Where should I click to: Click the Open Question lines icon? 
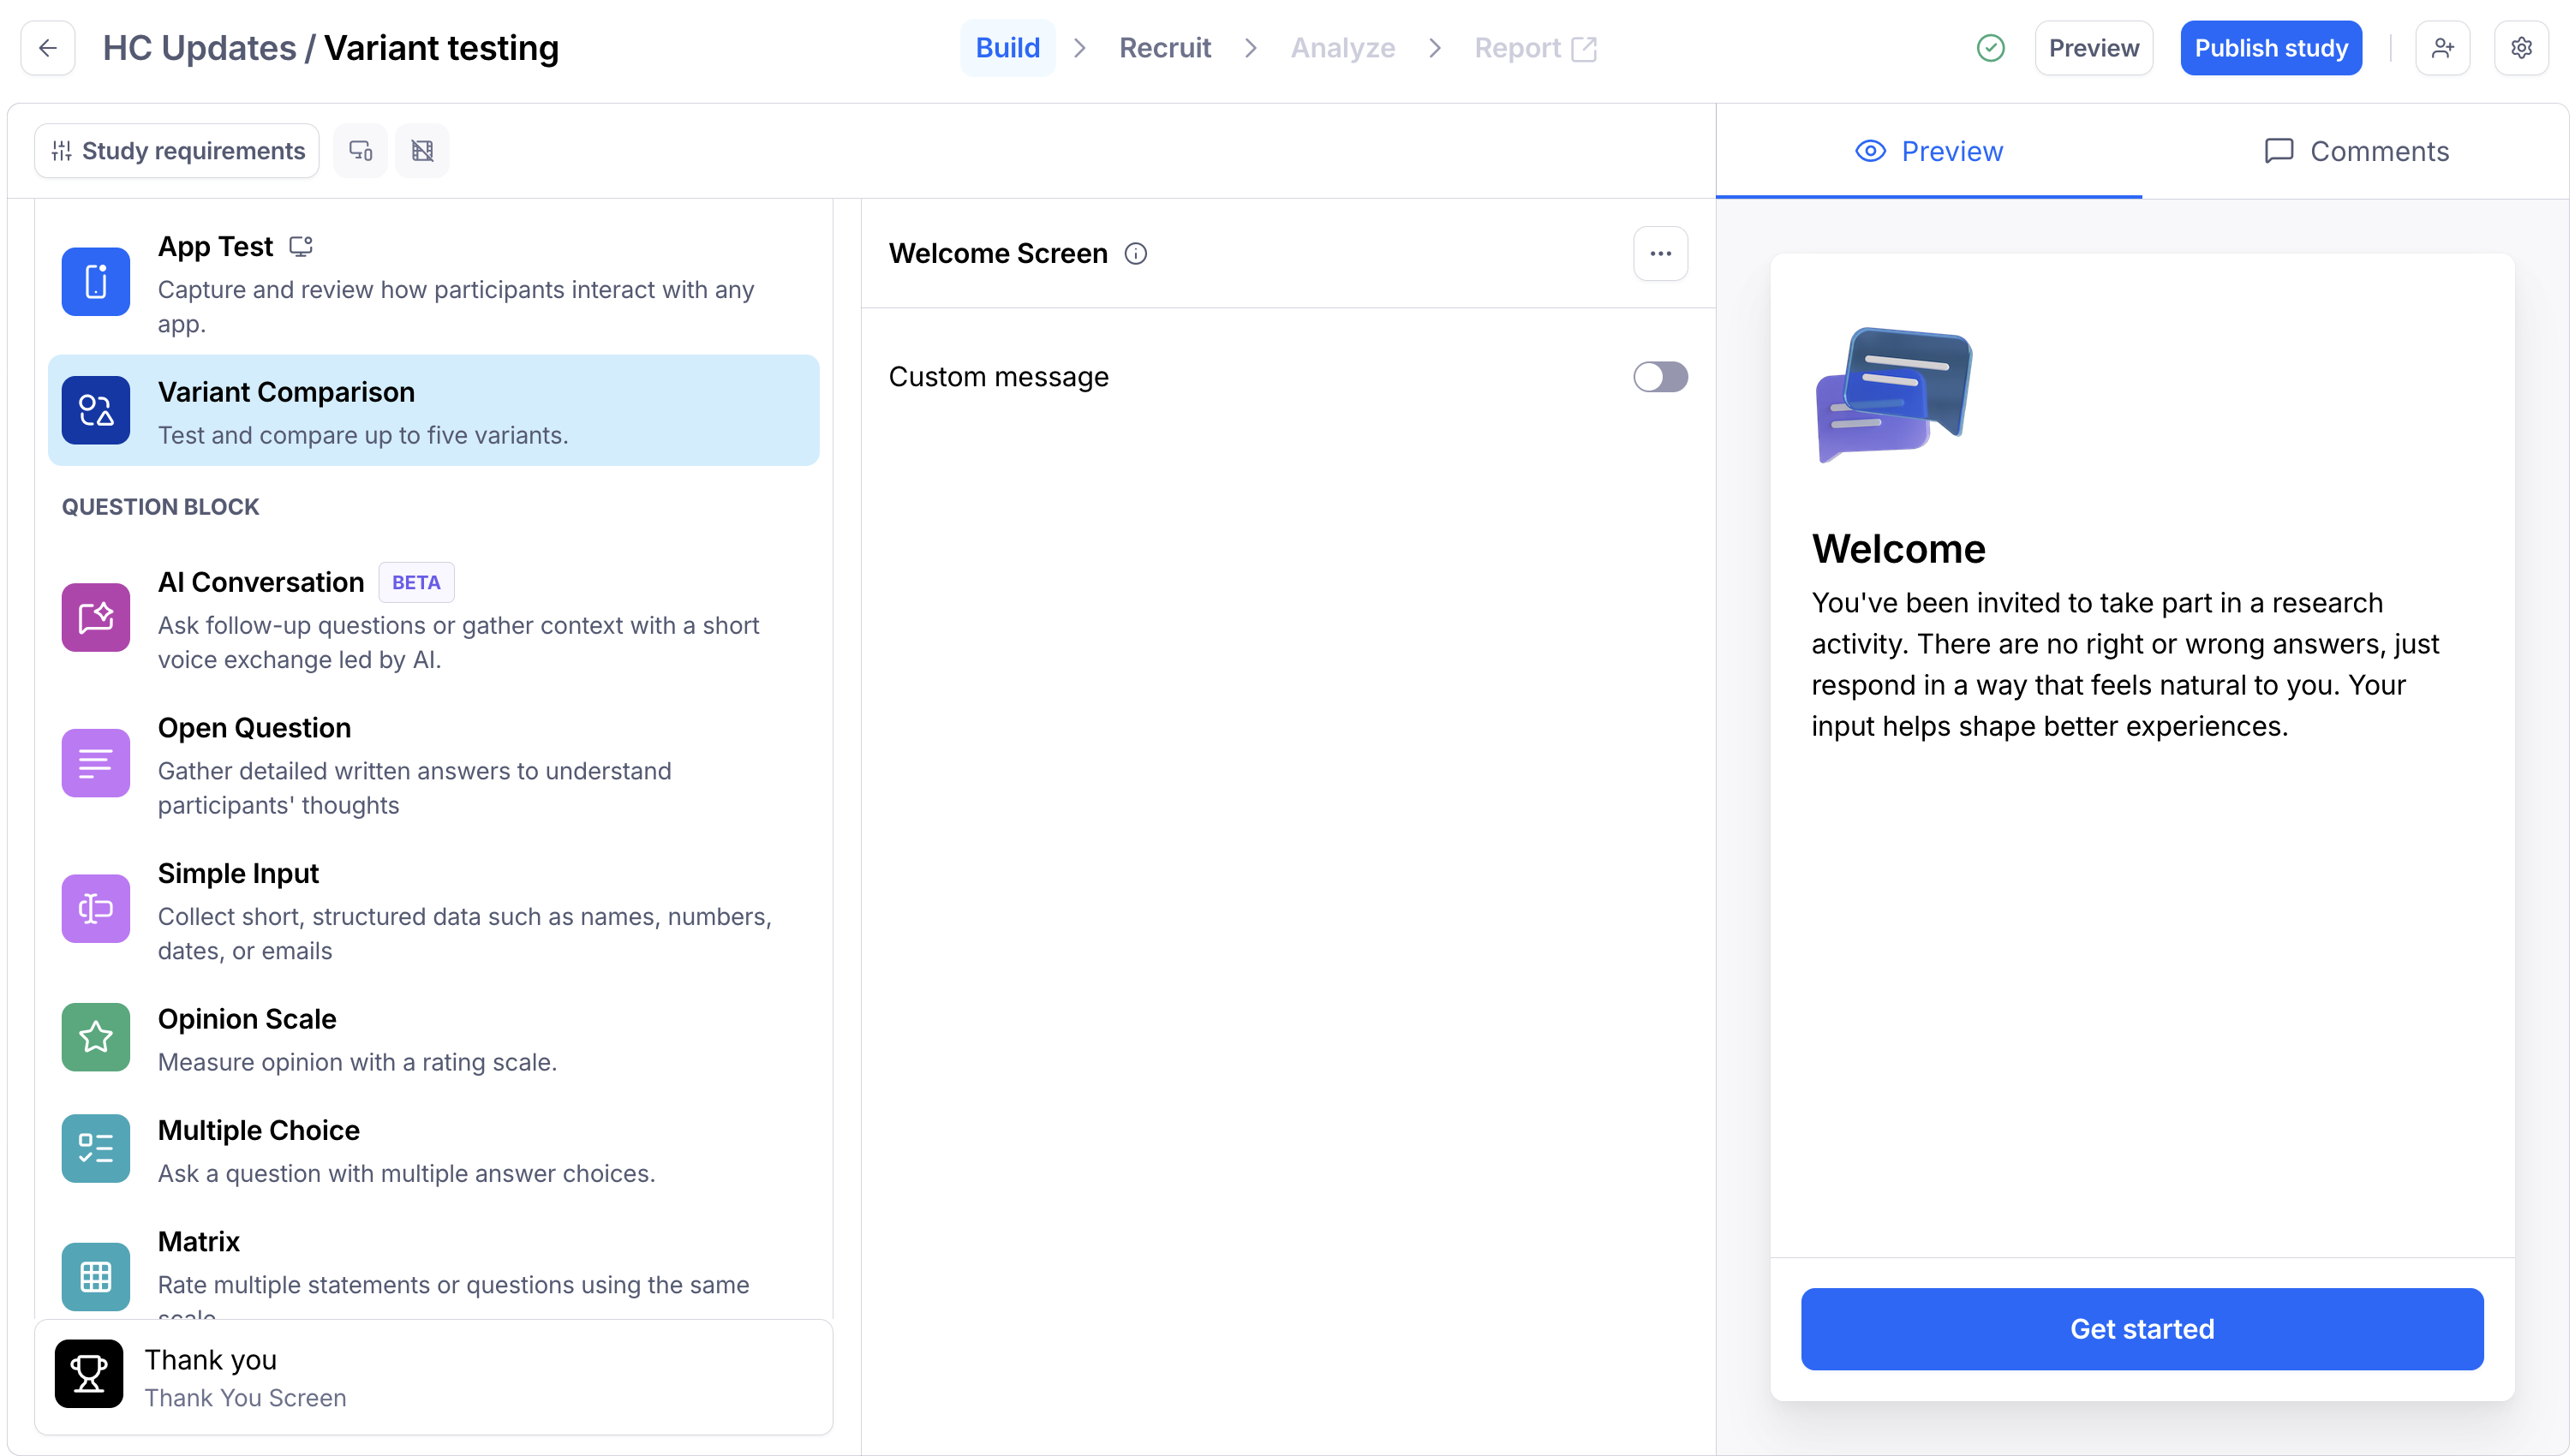coord(96,763)
